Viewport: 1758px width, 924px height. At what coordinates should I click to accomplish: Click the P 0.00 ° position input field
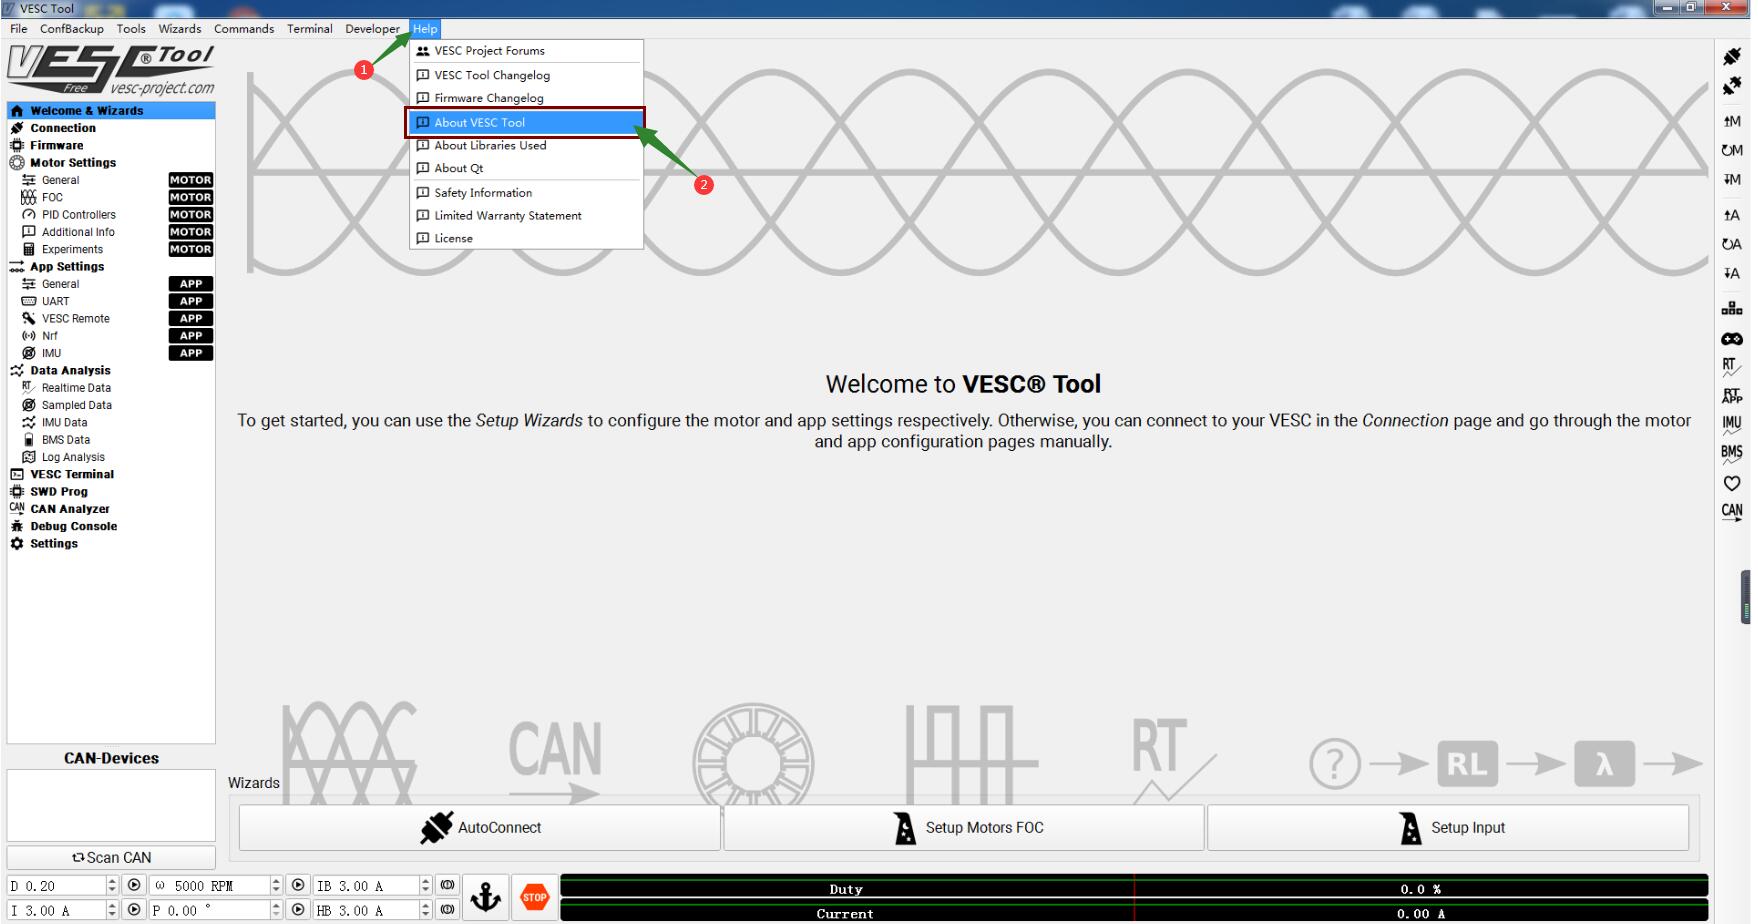(208, 910)
